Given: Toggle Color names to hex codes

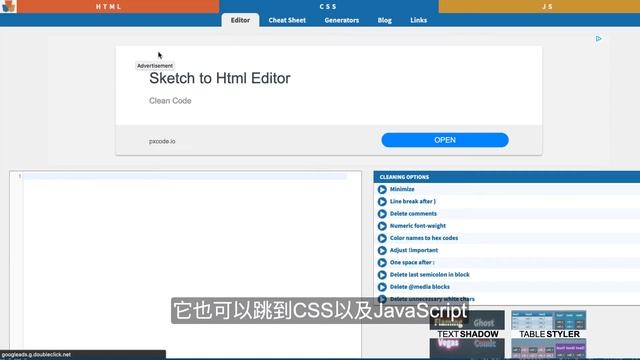Looking at the screenshot, I should [382, 238].
